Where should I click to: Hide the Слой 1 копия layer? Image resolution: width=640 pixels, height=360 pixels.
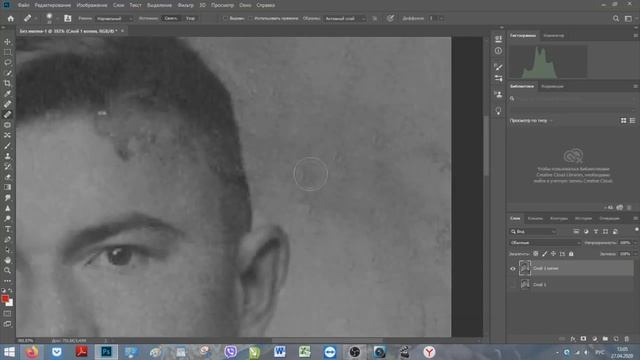coord(513,269)
